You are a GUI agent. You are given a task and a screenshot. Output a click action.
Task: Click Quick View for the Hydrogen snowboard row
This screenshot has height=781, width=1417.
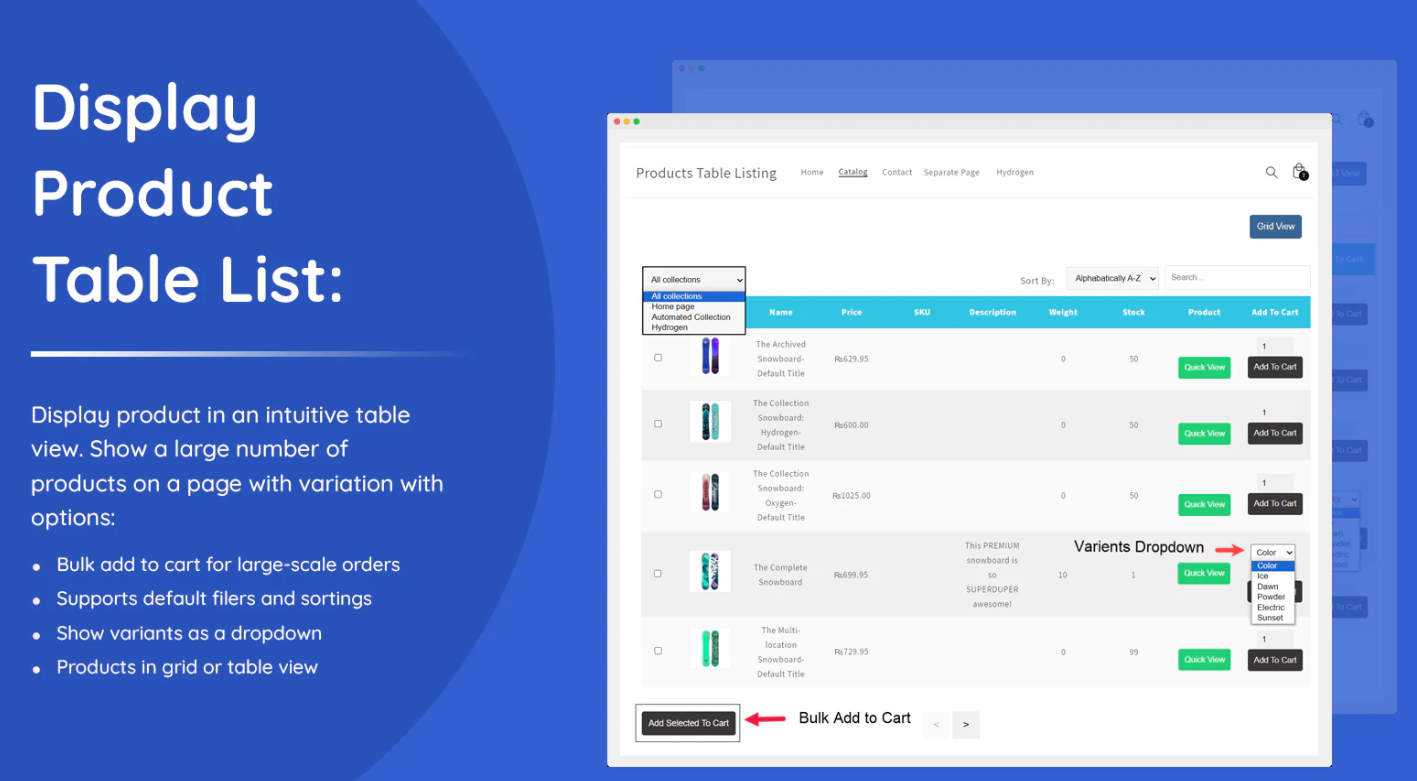1204,433
